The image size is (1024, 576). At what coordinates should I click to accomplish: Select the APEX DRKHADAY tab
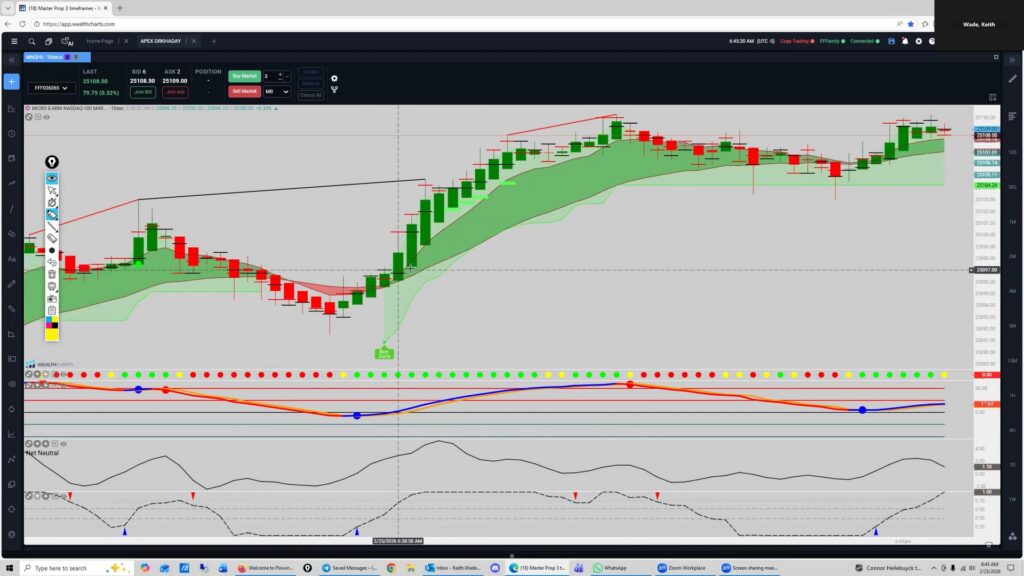click(x=160, y=41)
